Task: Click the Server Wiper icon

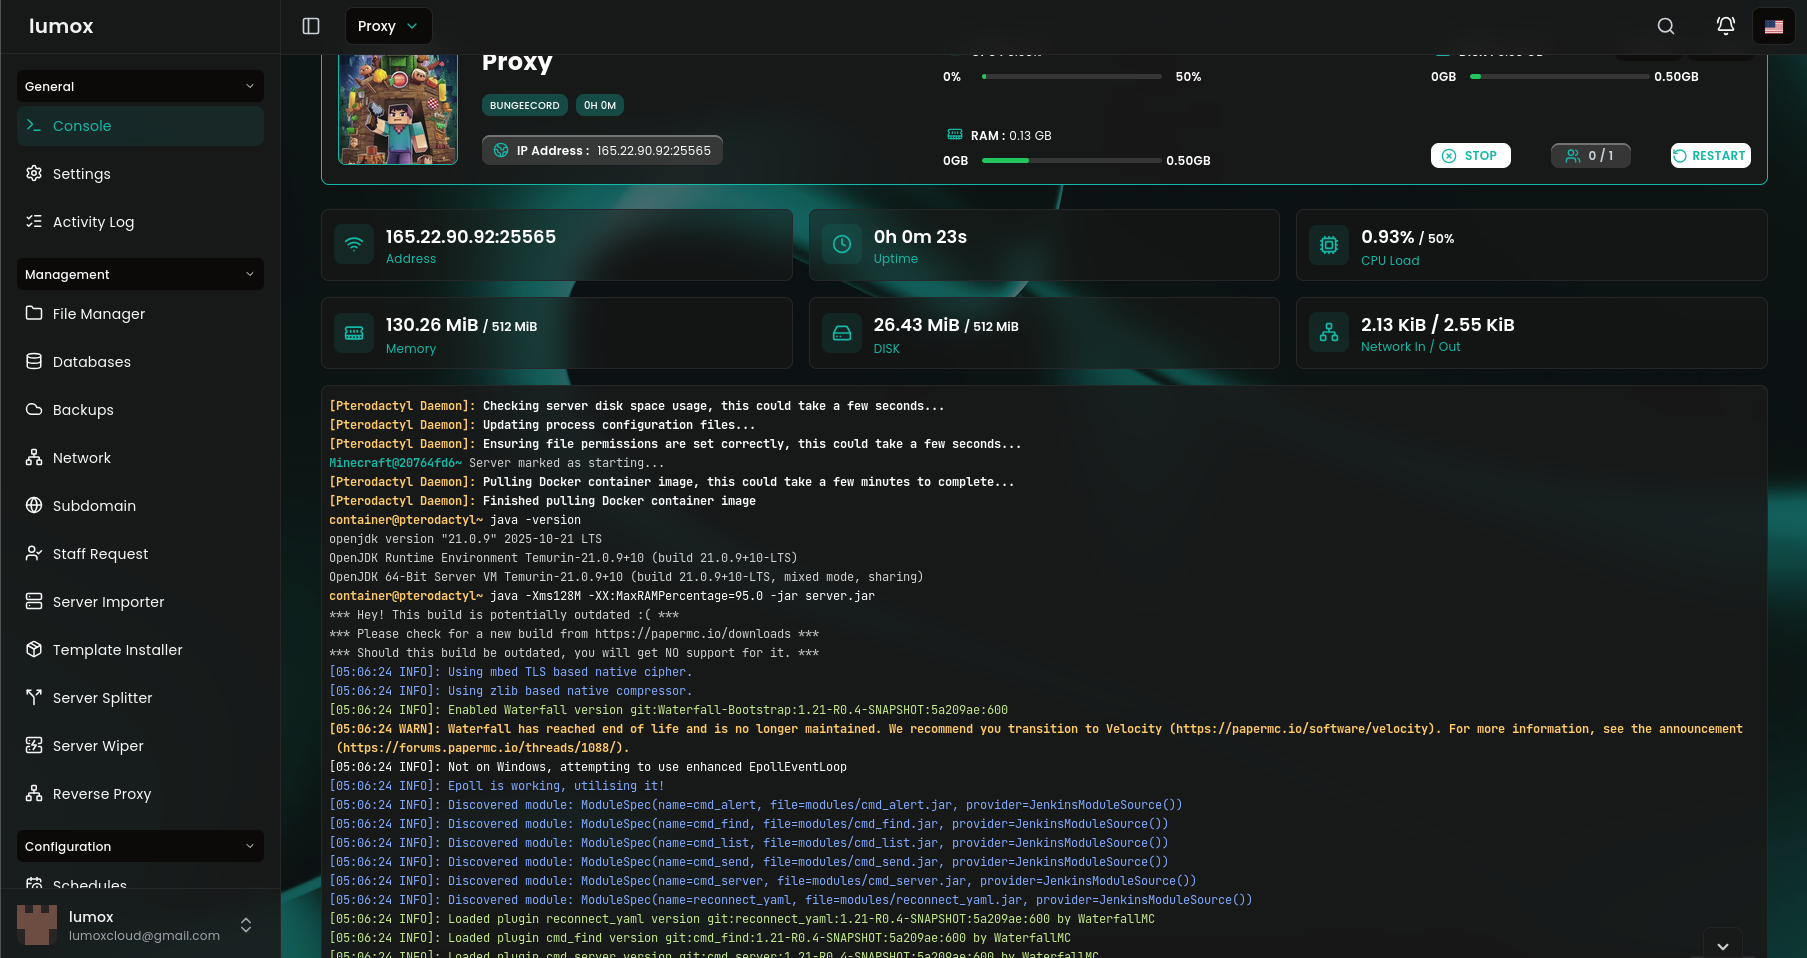Action: 36,746
